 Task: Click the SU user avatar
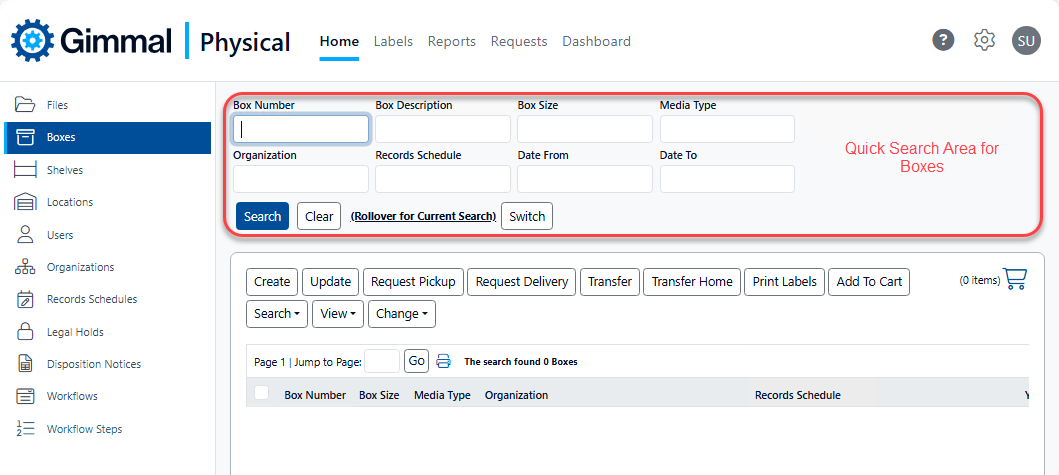(1026, 40)
